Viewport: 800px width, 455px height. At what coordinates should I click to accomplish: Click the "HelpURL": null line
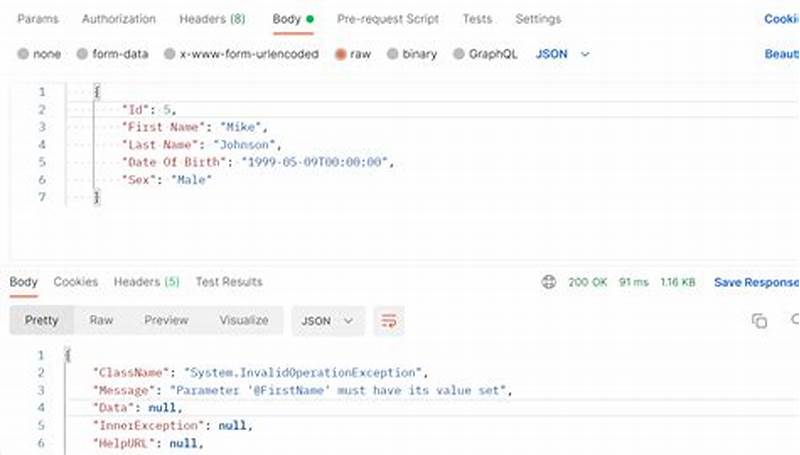point(148,443)
